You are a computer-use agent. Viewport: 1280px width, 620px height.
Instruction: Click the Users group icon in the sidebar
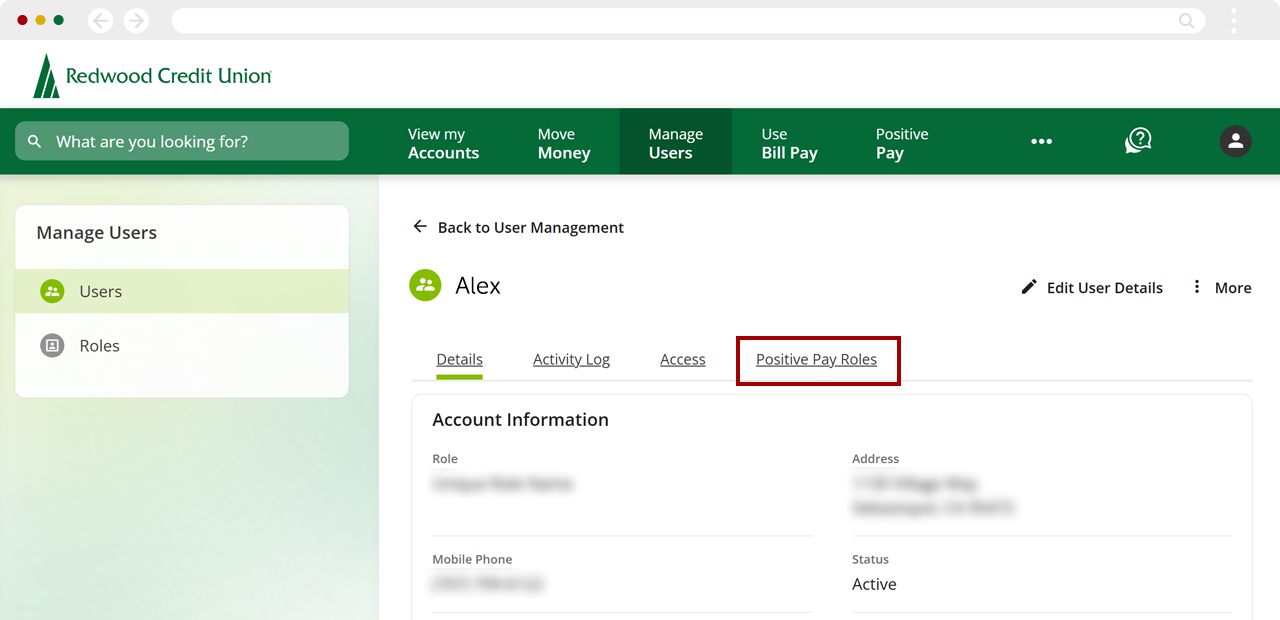[52, 291]
